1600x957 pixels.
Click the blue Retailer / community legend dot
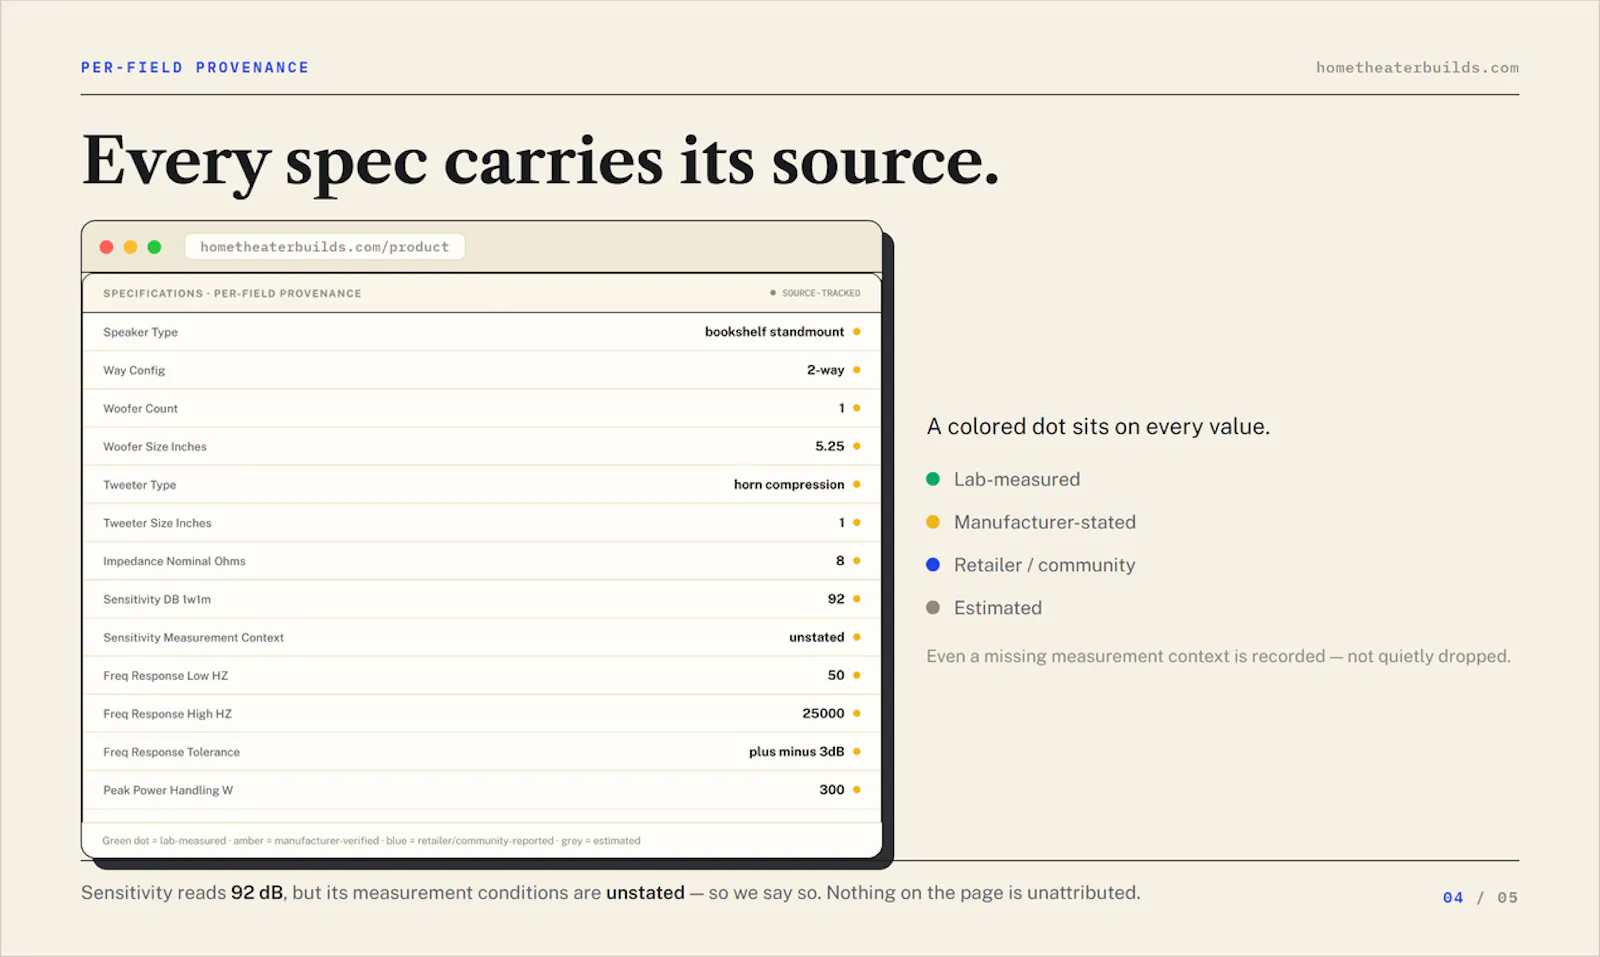[x=933, y=565]
